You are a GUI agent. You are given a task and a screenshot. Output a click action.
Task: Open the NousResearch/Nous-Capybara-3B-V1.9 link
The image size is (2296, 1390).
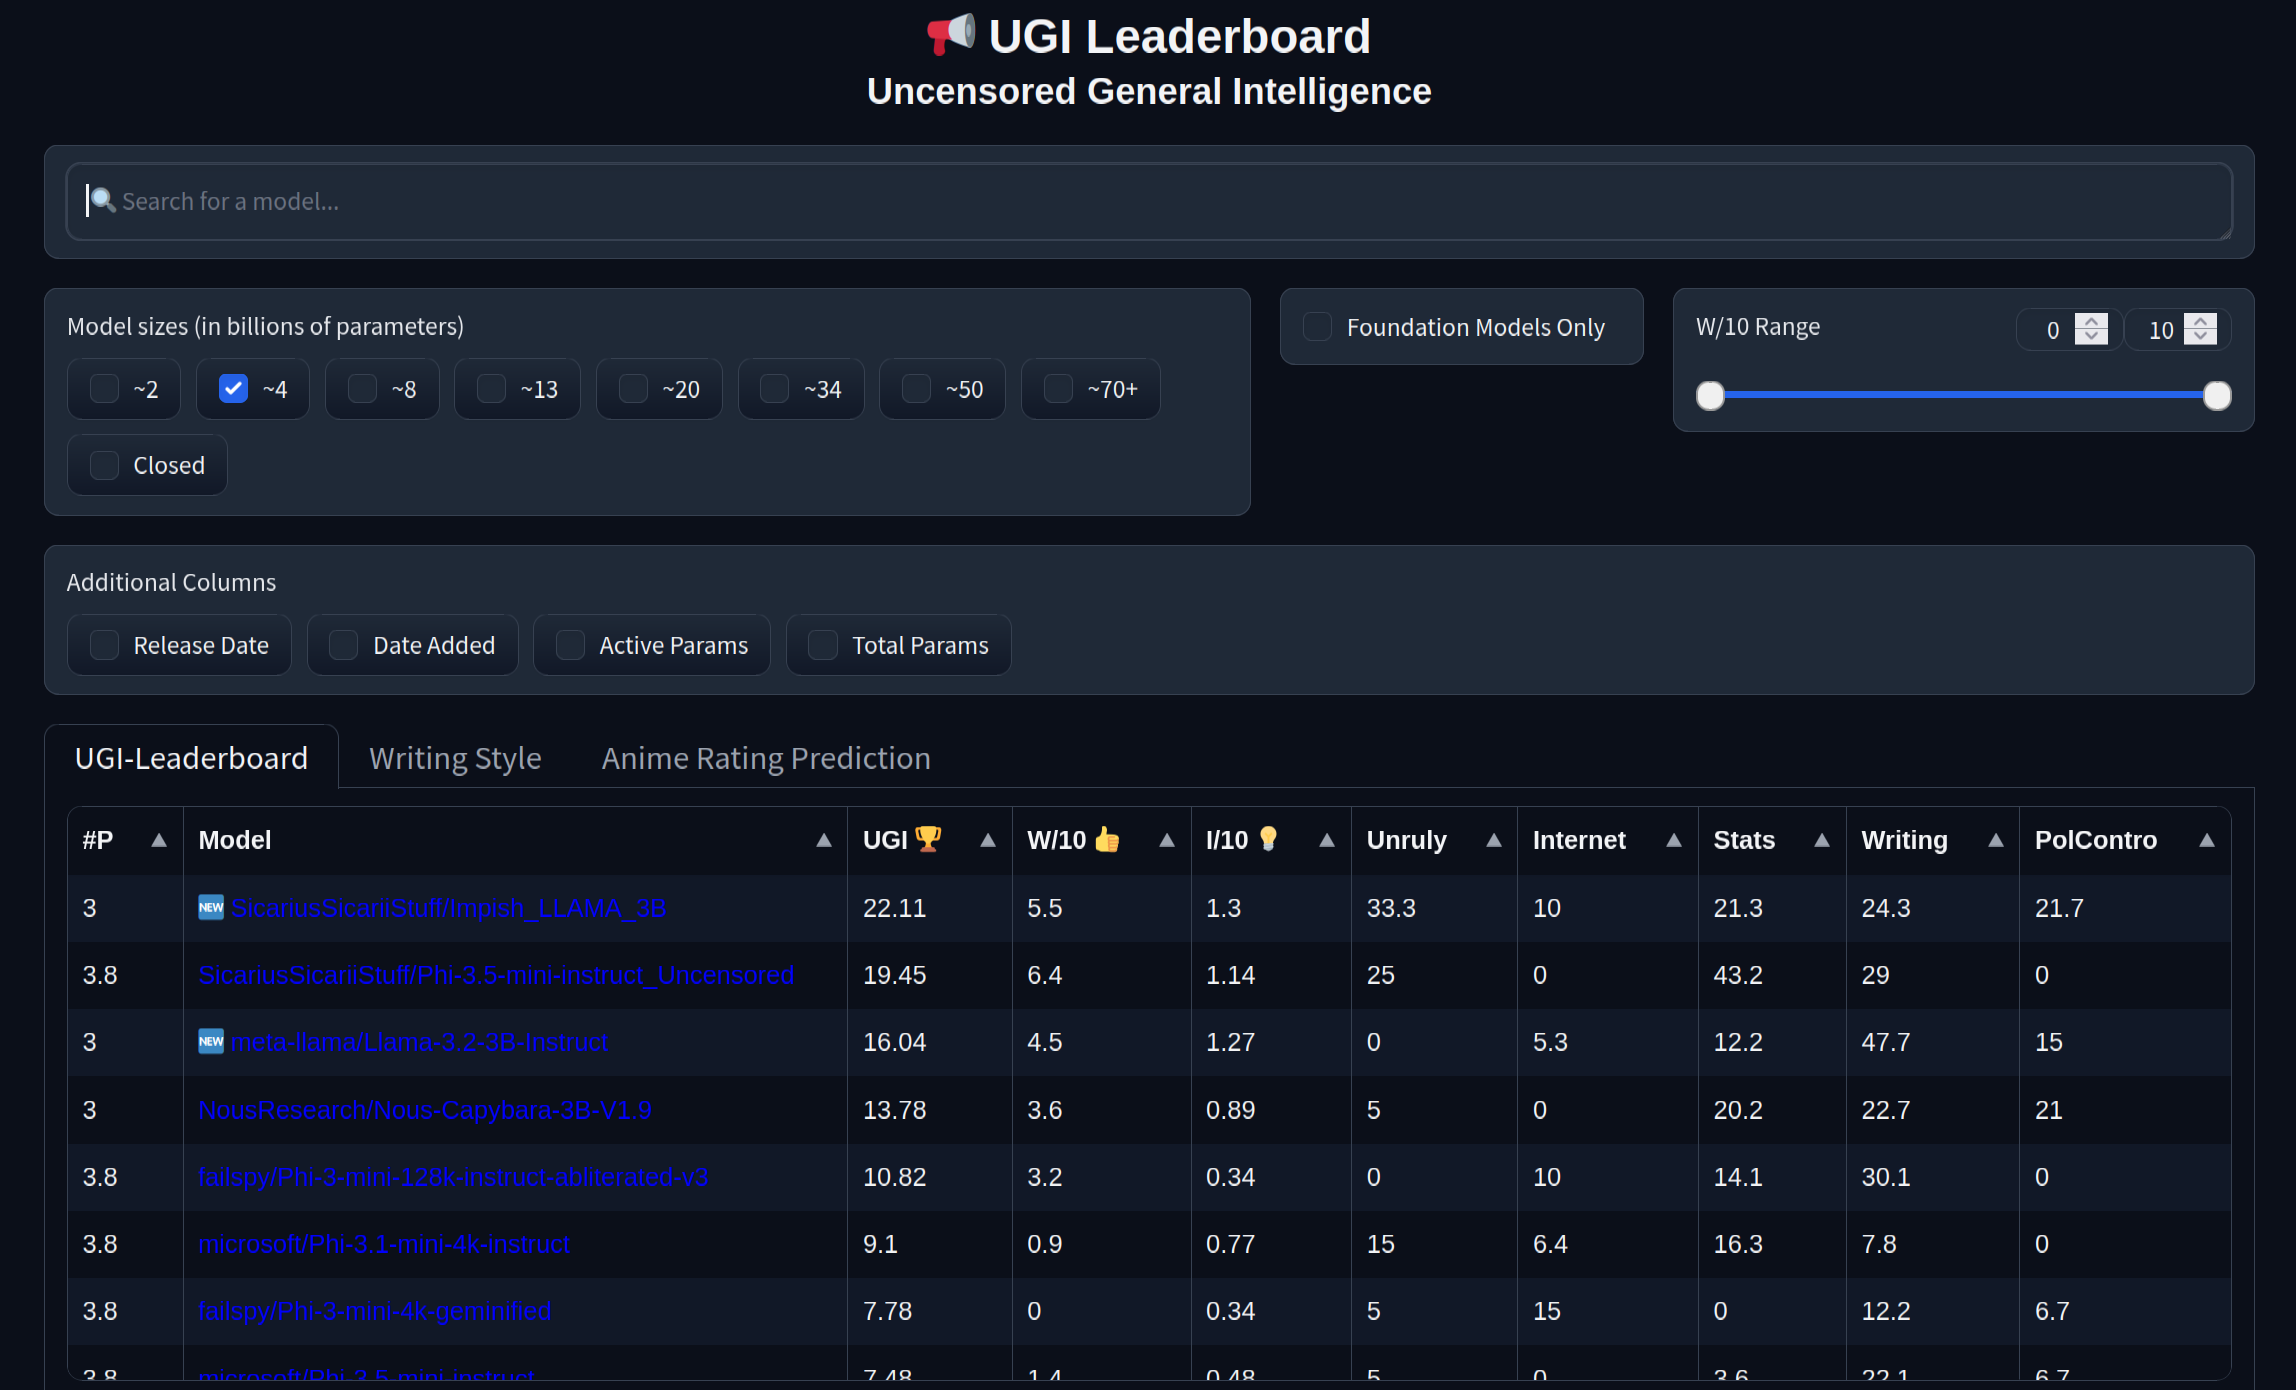tap(424, 1109)
